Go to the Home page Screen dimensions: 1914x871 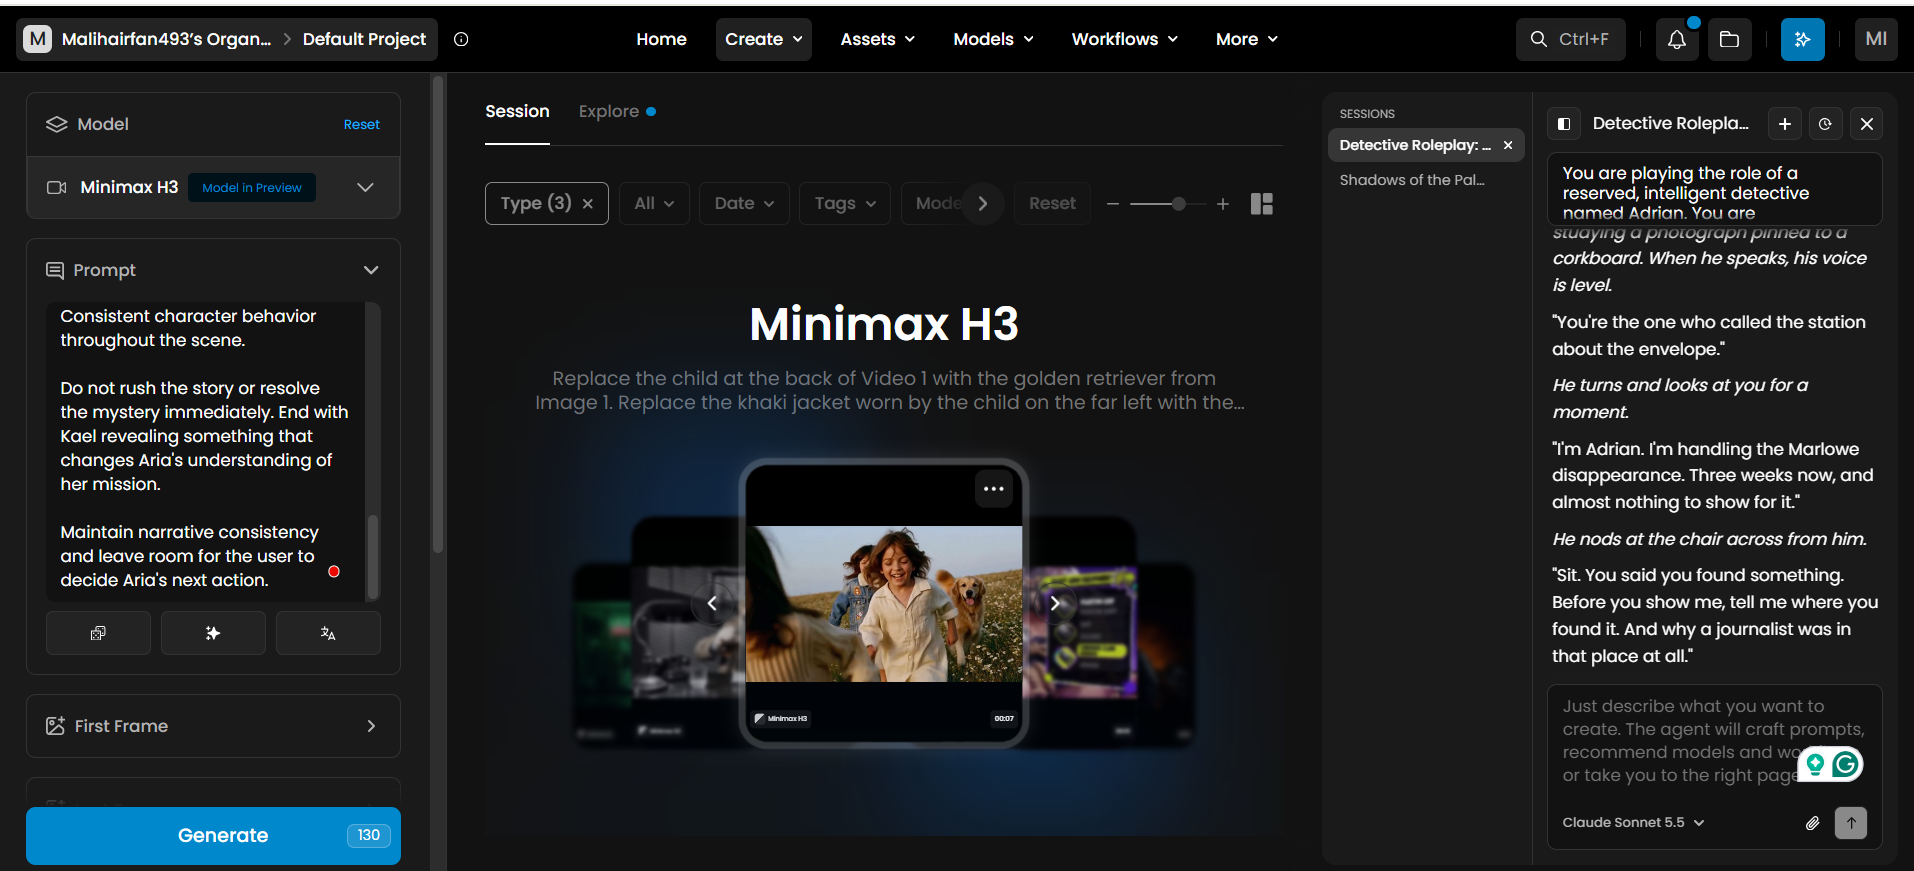coord(661,39)
